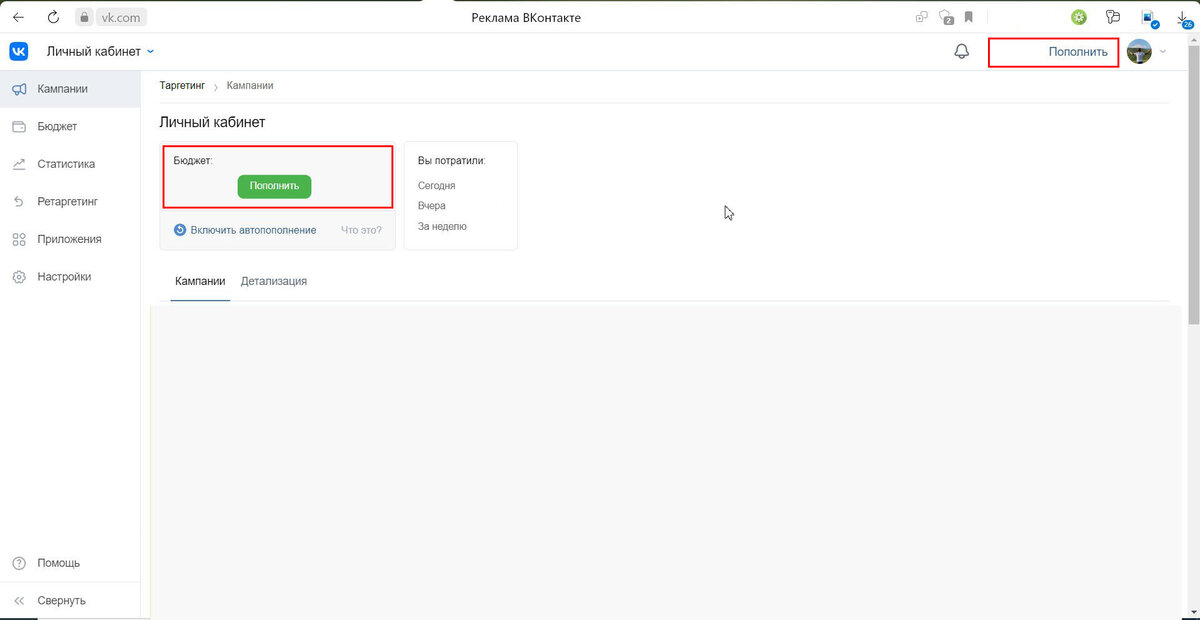
Task: Open the Бюджет wallet sidebar item
Action: pos(70,126)
